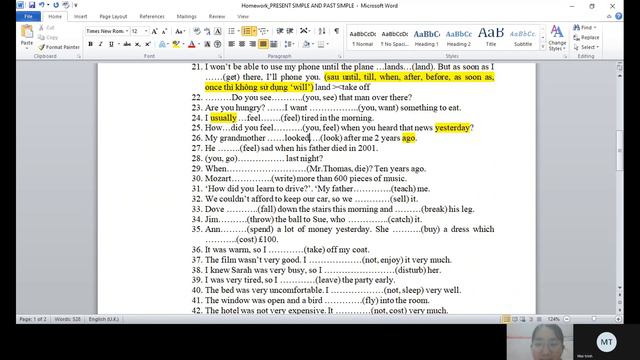
Task: Toggle Italic formatting
Action: point(100,44)
